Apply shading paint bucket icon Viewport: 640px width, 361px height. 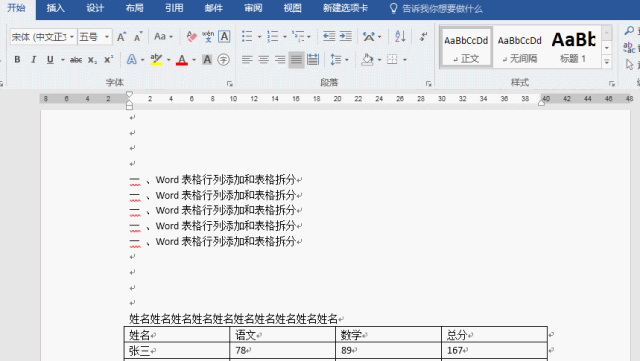click(367, 60)
